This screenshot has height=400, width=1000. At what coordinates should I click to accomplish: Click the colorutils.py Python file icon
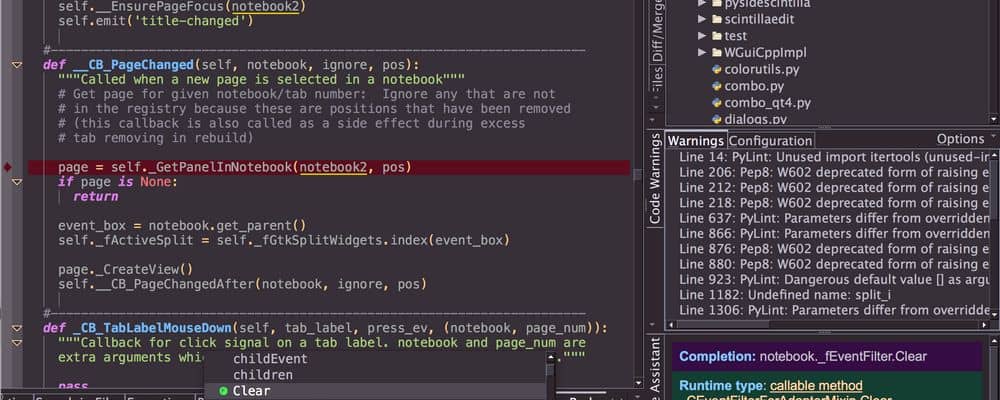[717, 69]
